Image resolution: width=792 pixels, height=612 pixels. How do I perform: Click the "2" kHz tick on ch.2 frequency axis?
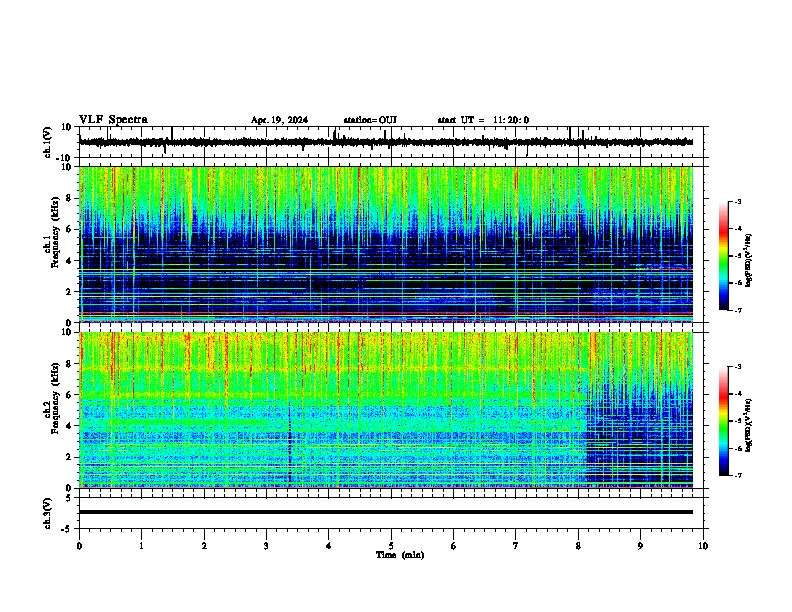(x=70, y=457)
